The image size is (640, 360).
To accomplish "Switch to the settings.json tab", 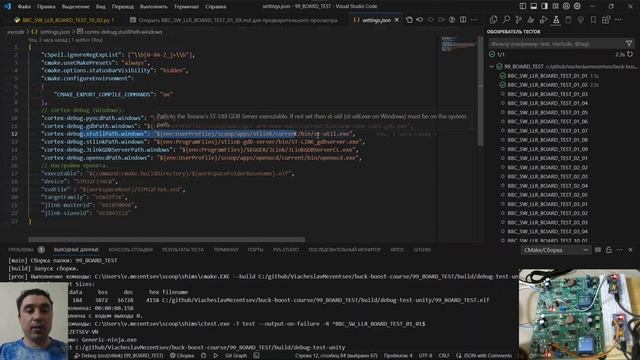I will 376,20.
